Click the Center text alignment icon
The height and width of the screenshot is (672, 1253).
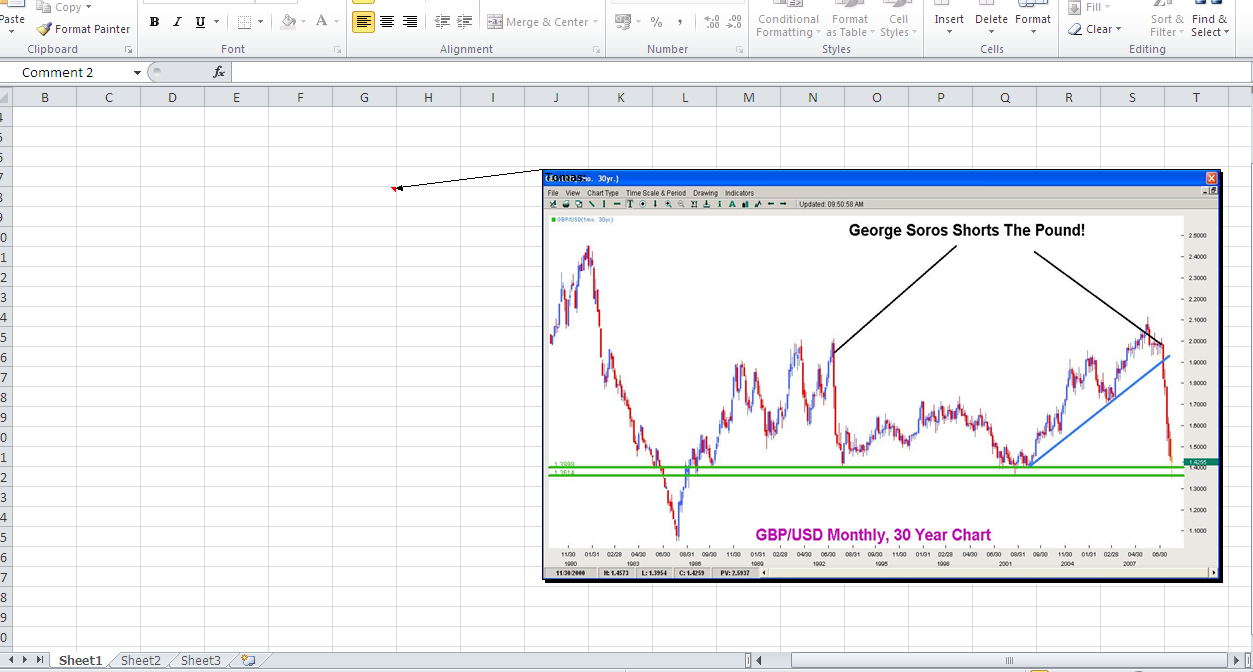(387, 21)
